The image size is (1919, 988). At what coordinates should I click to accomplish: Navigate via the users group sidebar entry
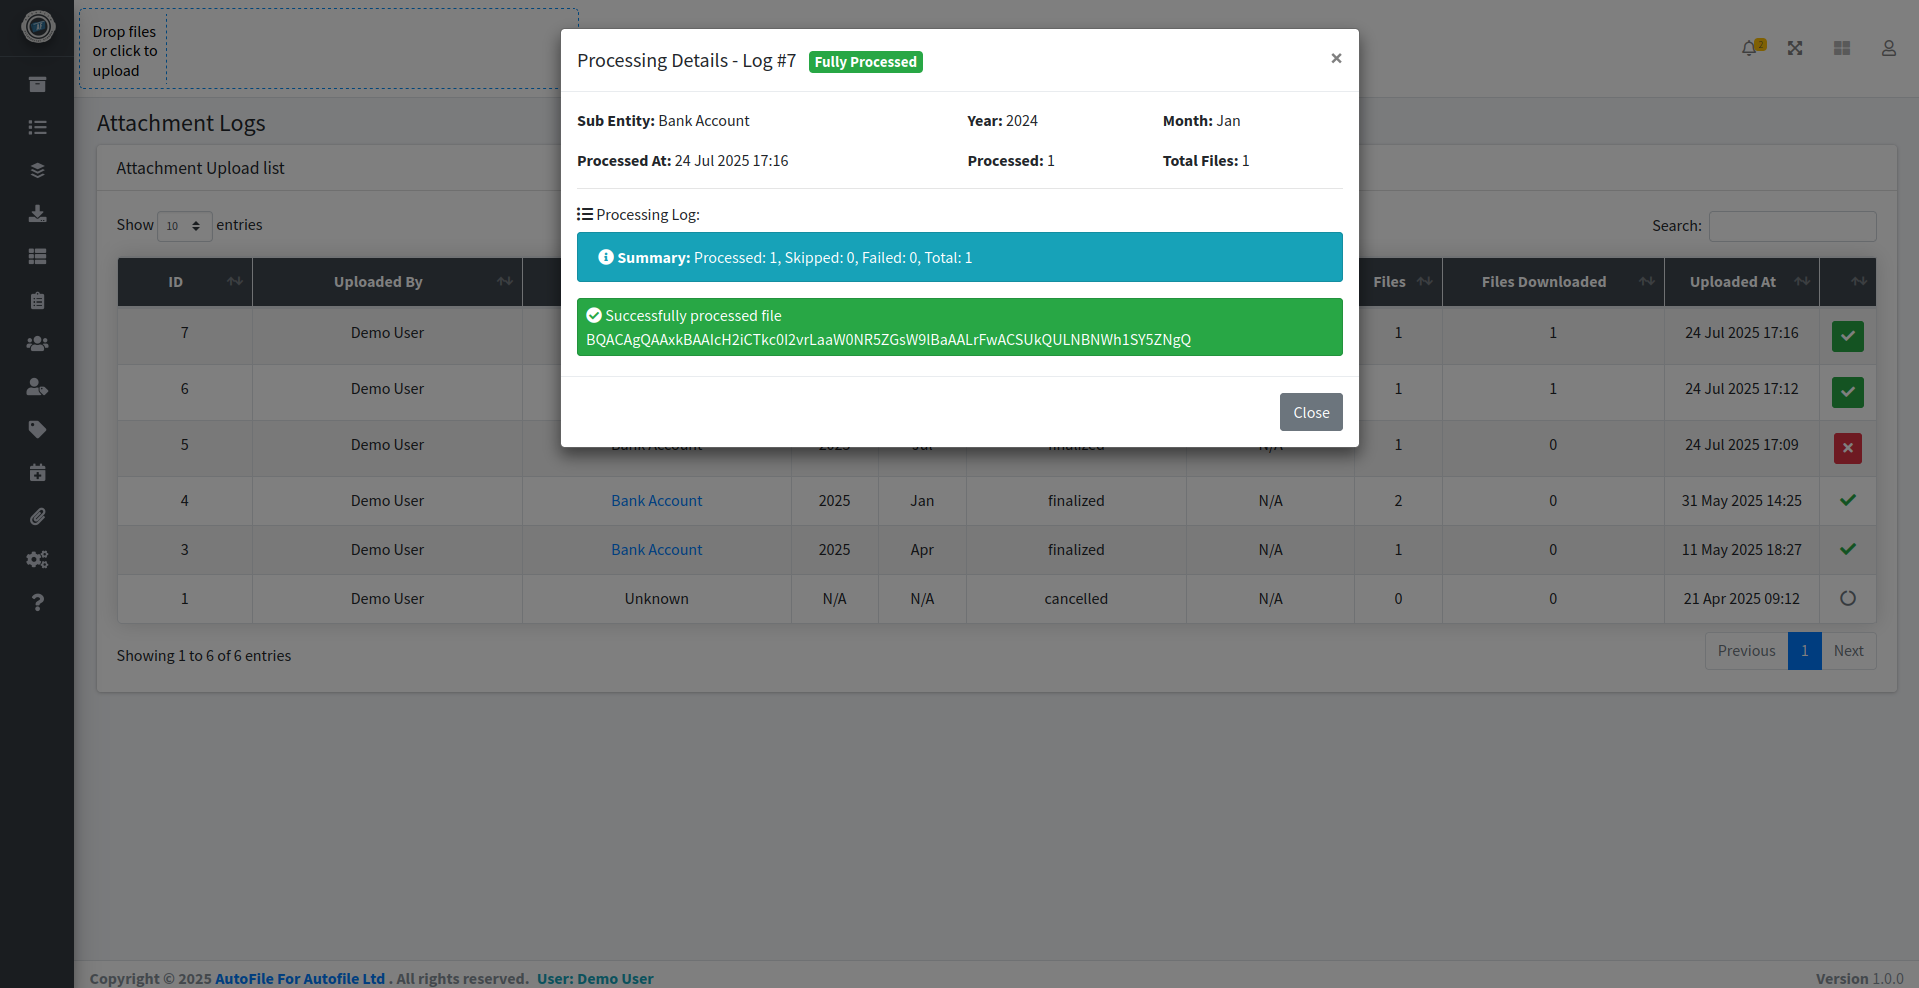pos(37,343)
